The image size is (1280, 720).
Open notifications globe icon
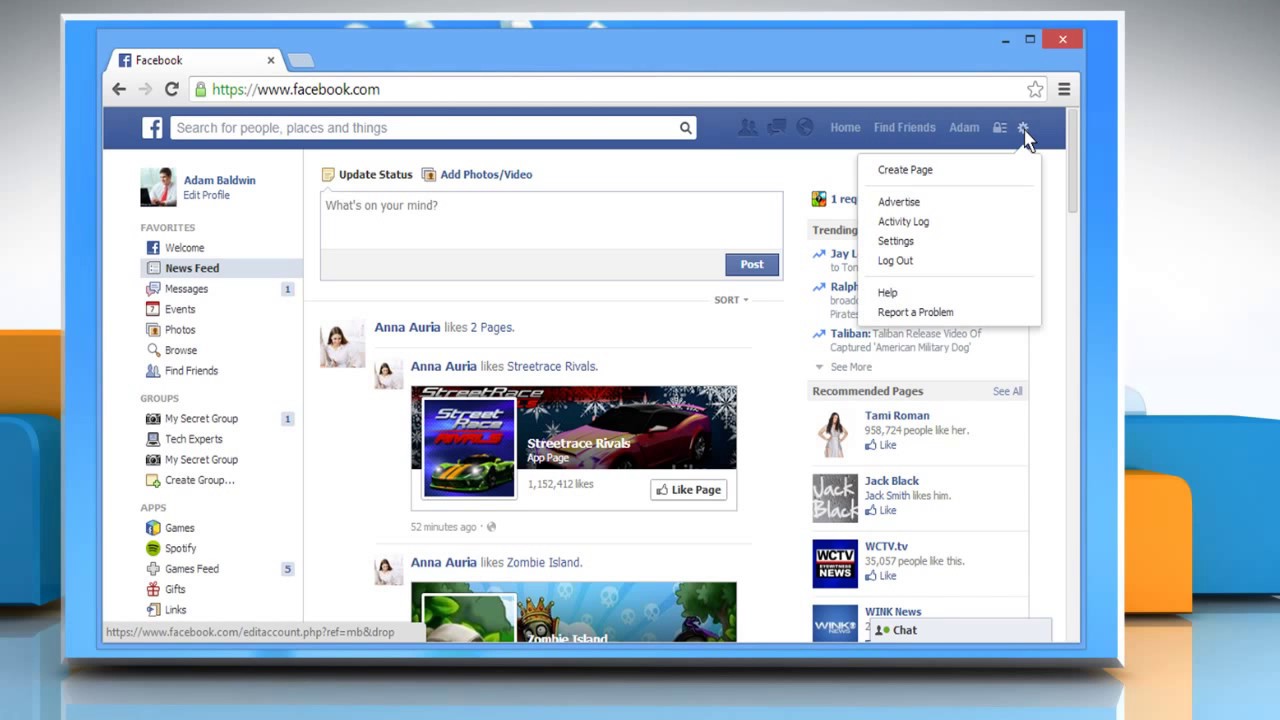click(x=805, y=127)
